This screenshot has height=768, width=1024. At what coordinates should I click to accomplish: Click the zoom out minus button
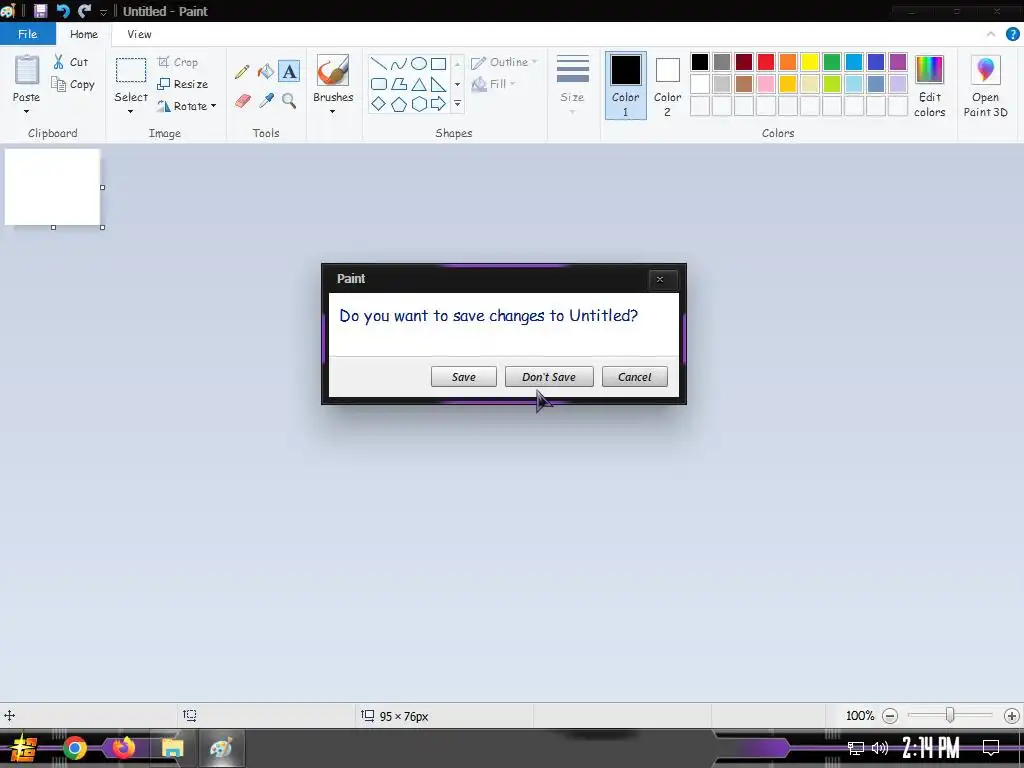(889, 716)
